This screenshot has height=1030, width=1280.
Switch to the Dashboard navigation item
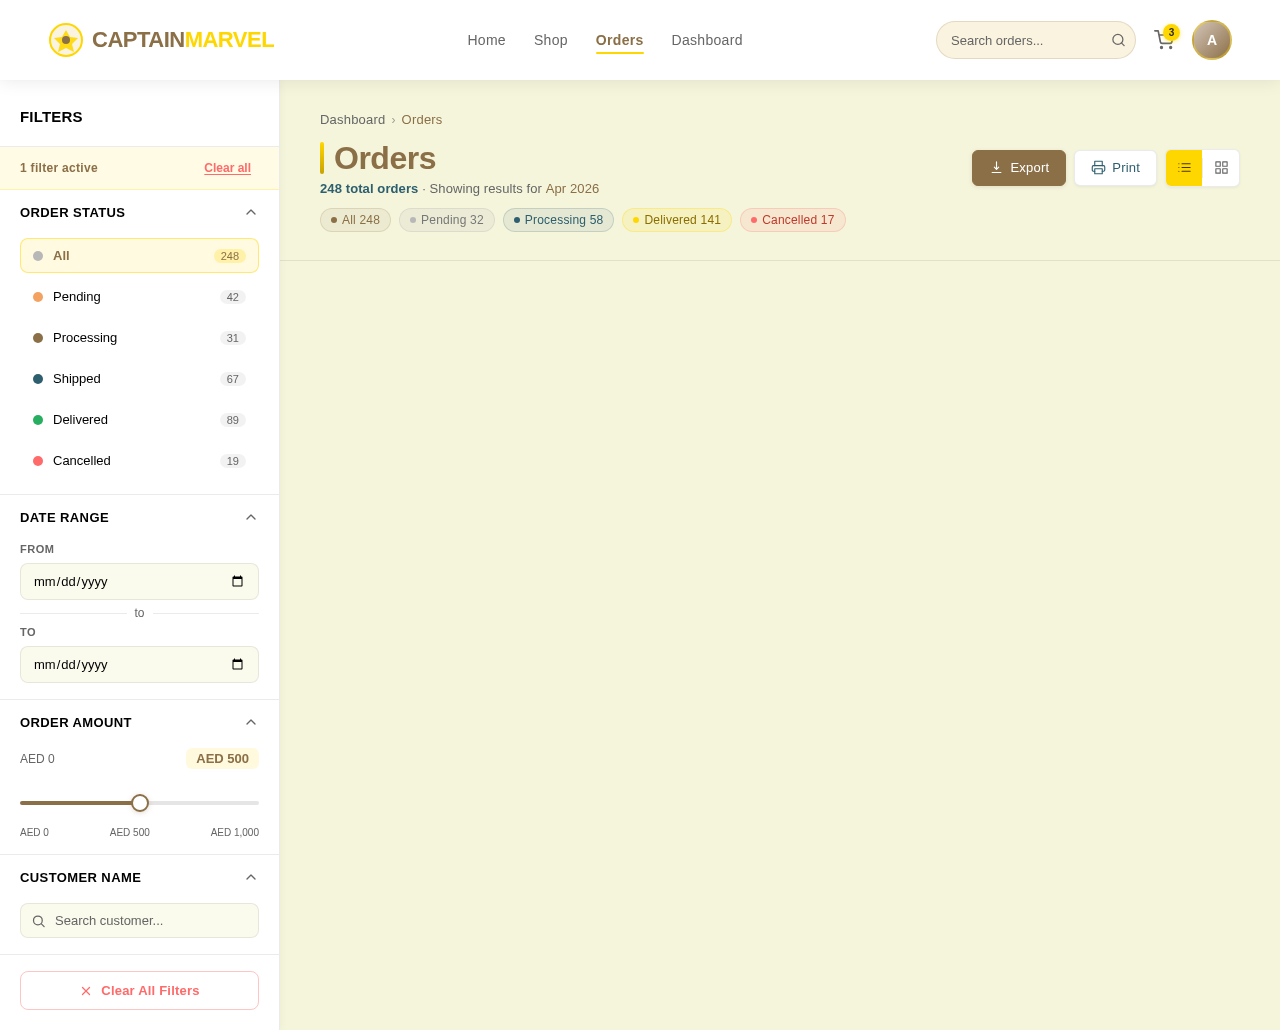[707, 38]
